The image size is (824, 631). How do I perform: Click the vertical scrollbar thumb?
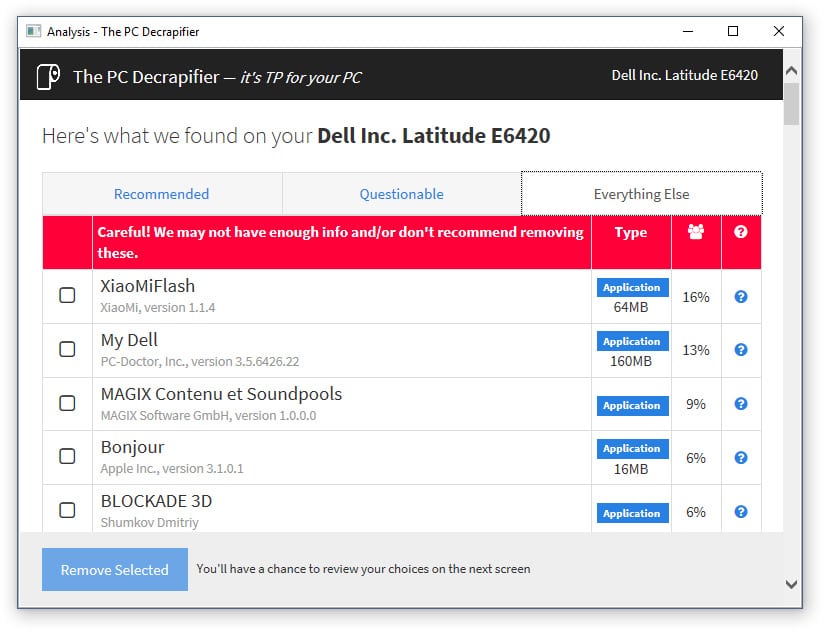coord(791,104)
